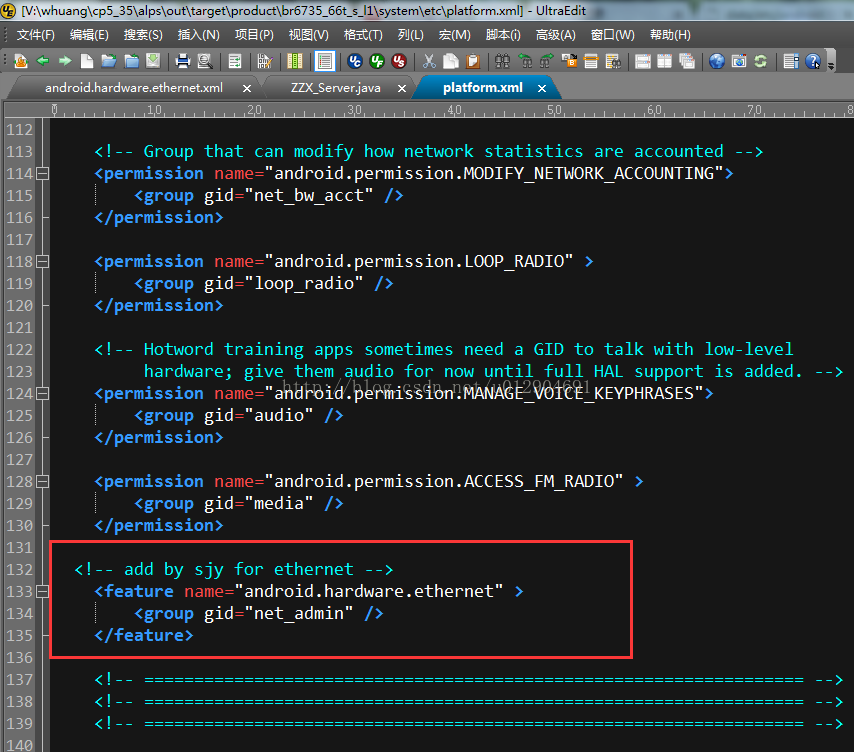Viewport: 854px width, 752px height.
Task: Click Find Next binoculars icon
Action: pyautogui.click(x=547, y=61)
